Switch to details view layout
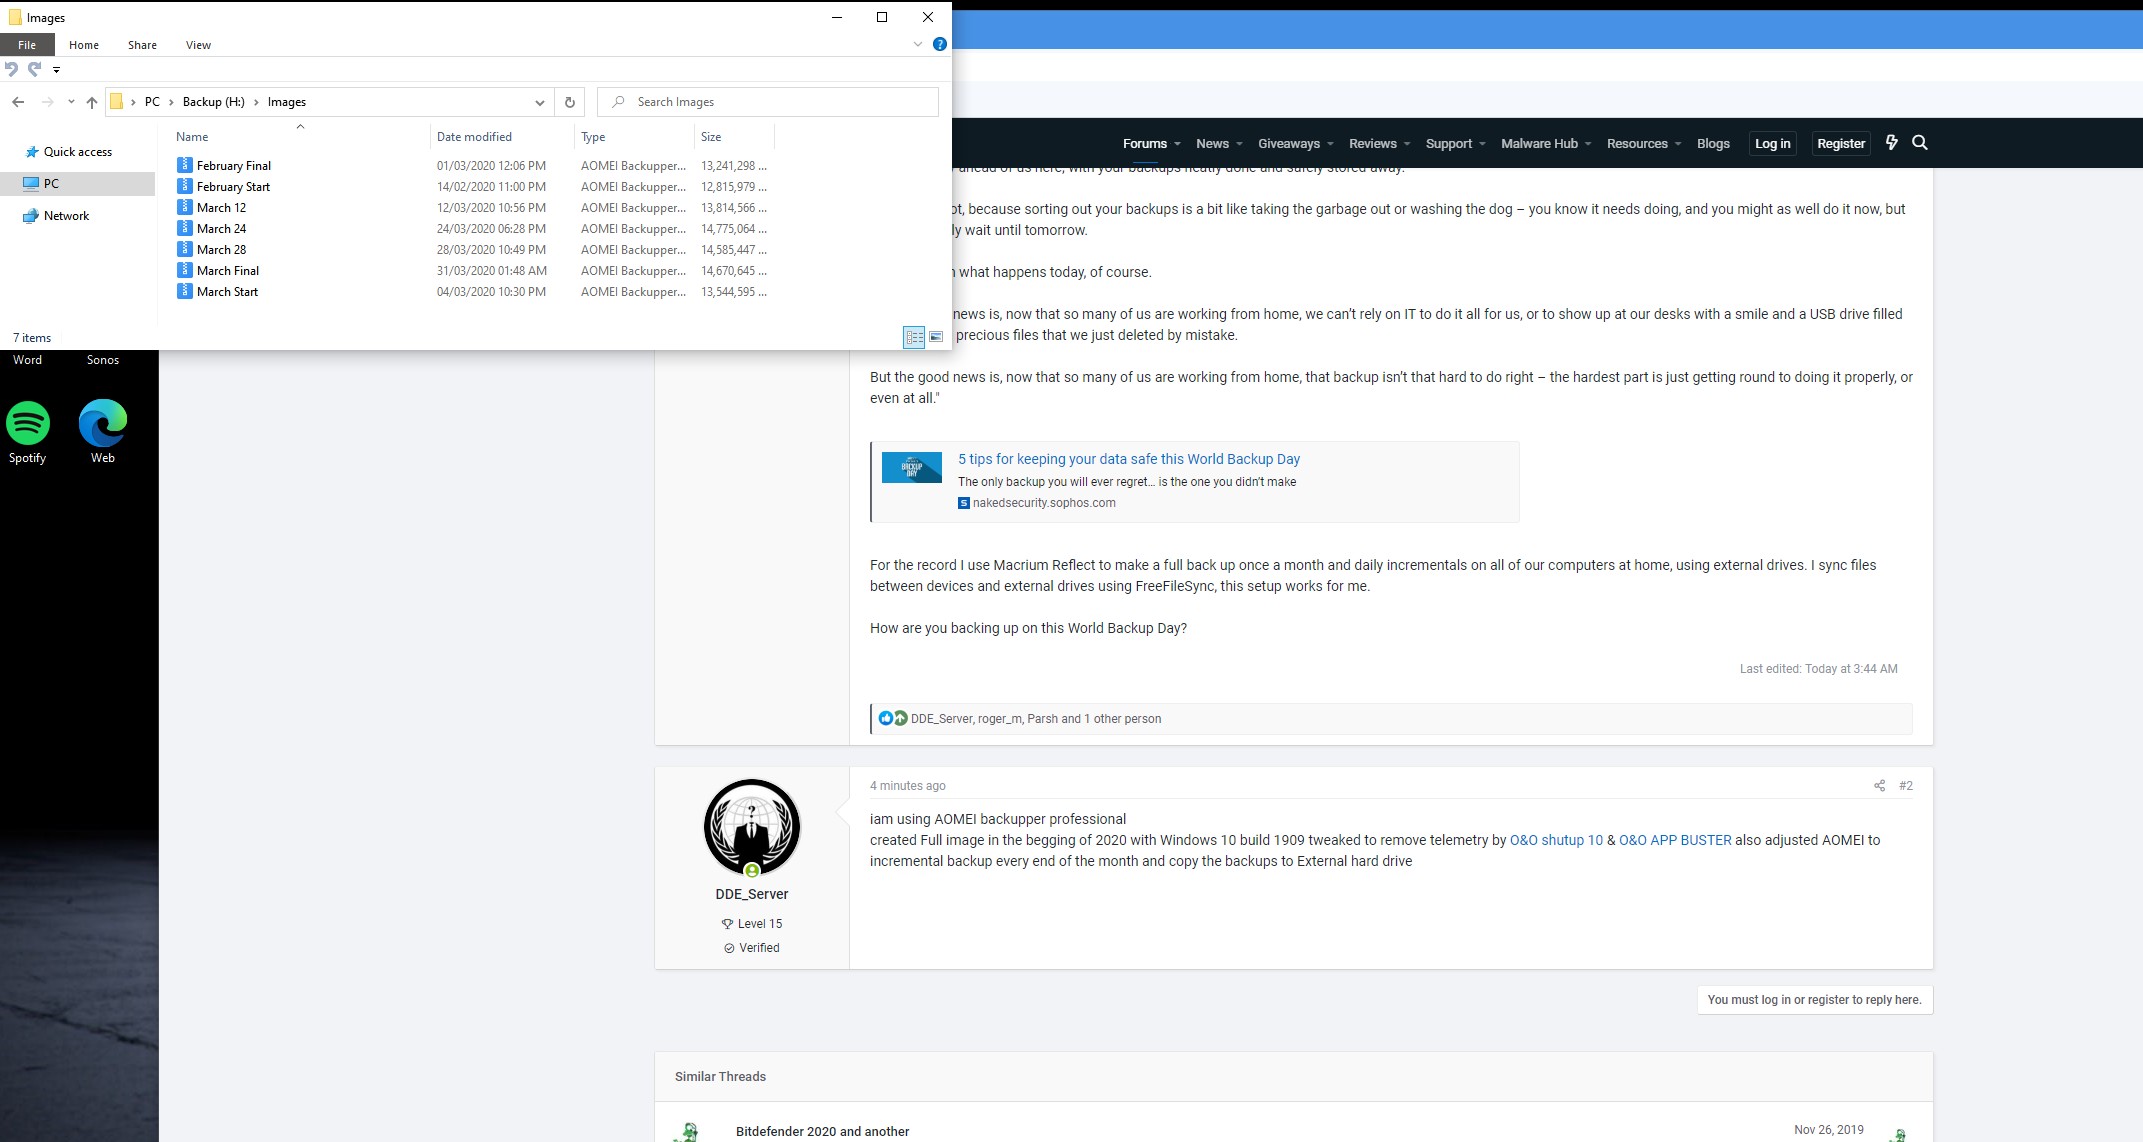This screenshot has height=1142, width=2143. [914, 337]
